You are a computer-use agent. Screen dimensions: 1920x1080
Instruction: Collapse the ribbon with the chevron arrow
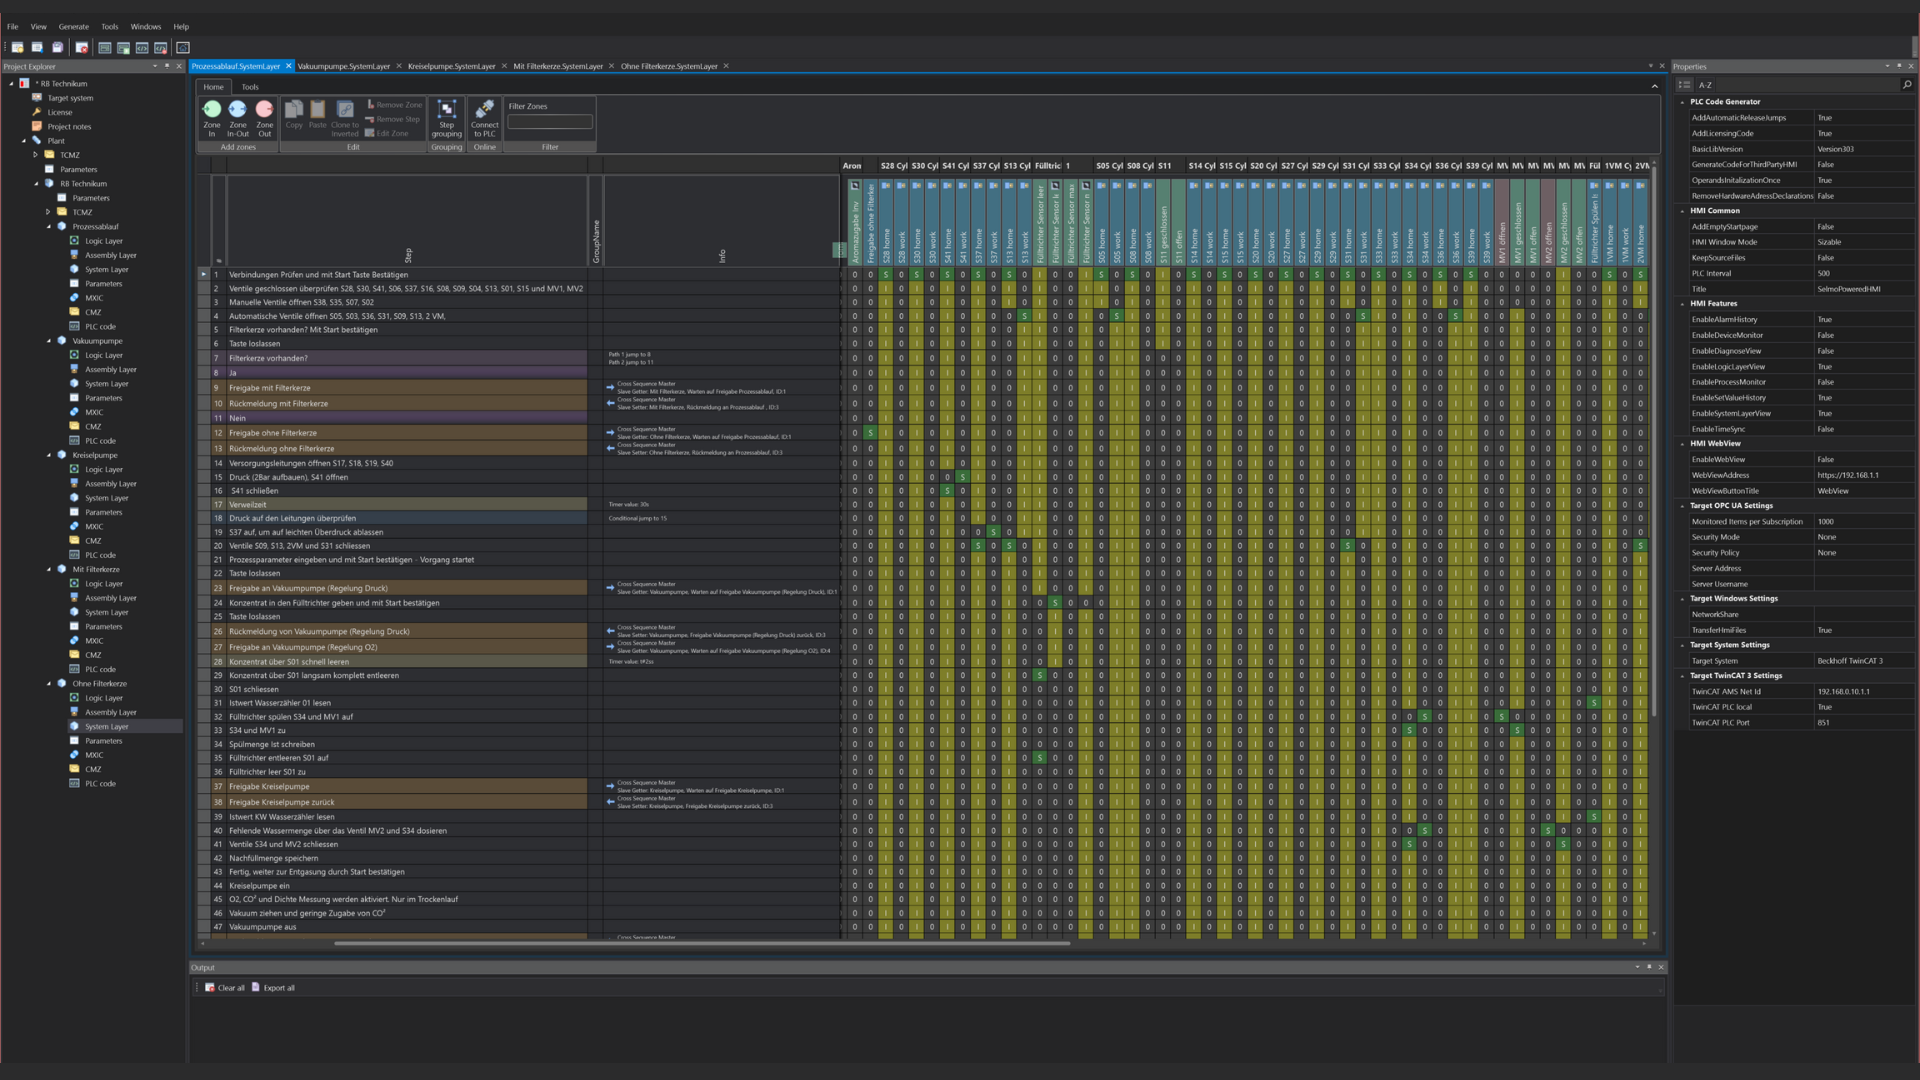(1654, 87)
